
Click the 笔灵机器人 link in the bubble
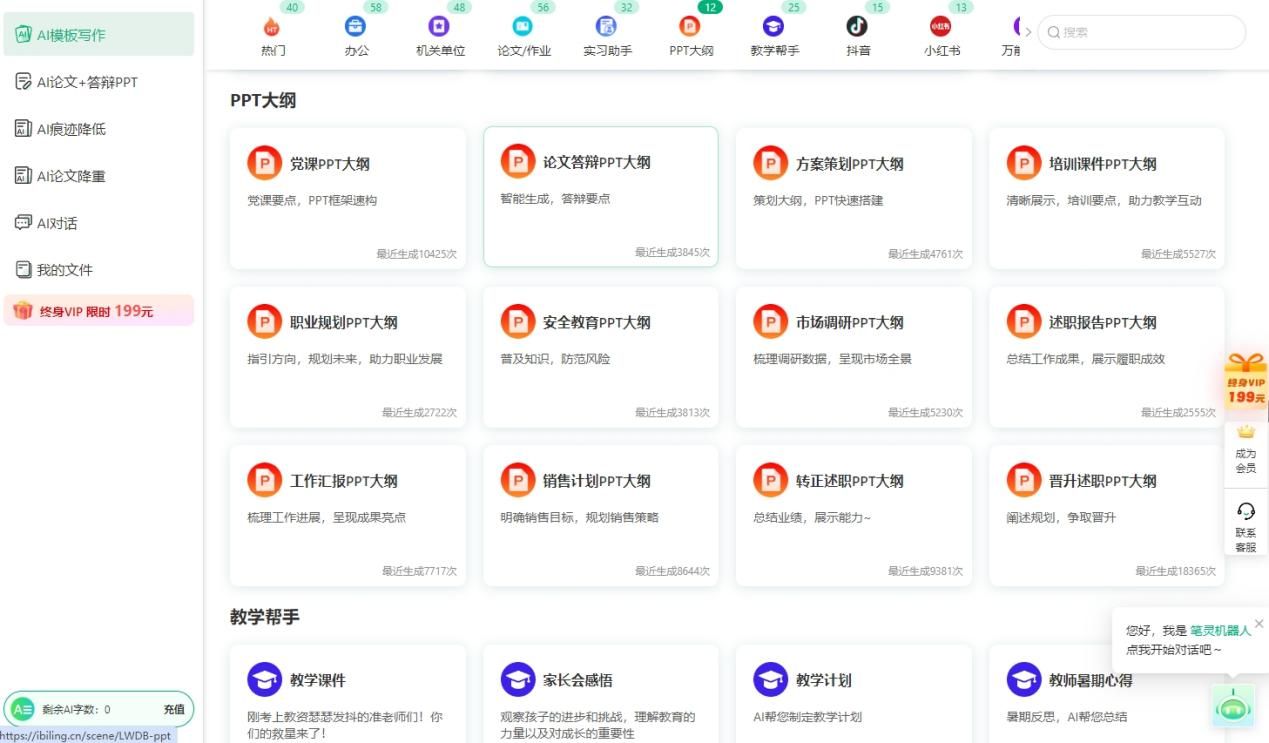click(1220, 631)
